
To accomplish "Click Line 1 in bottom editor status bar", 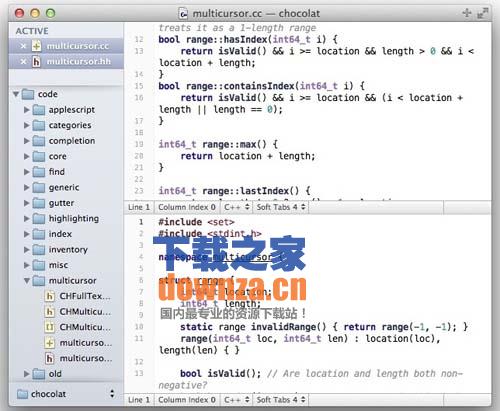I will 139,400.
